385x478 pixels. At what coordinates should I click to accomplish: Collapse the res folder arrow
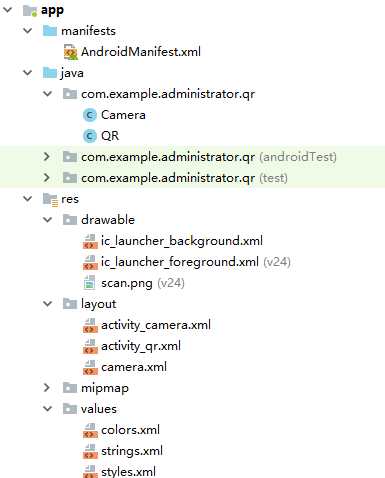click(x=27, y=199)
